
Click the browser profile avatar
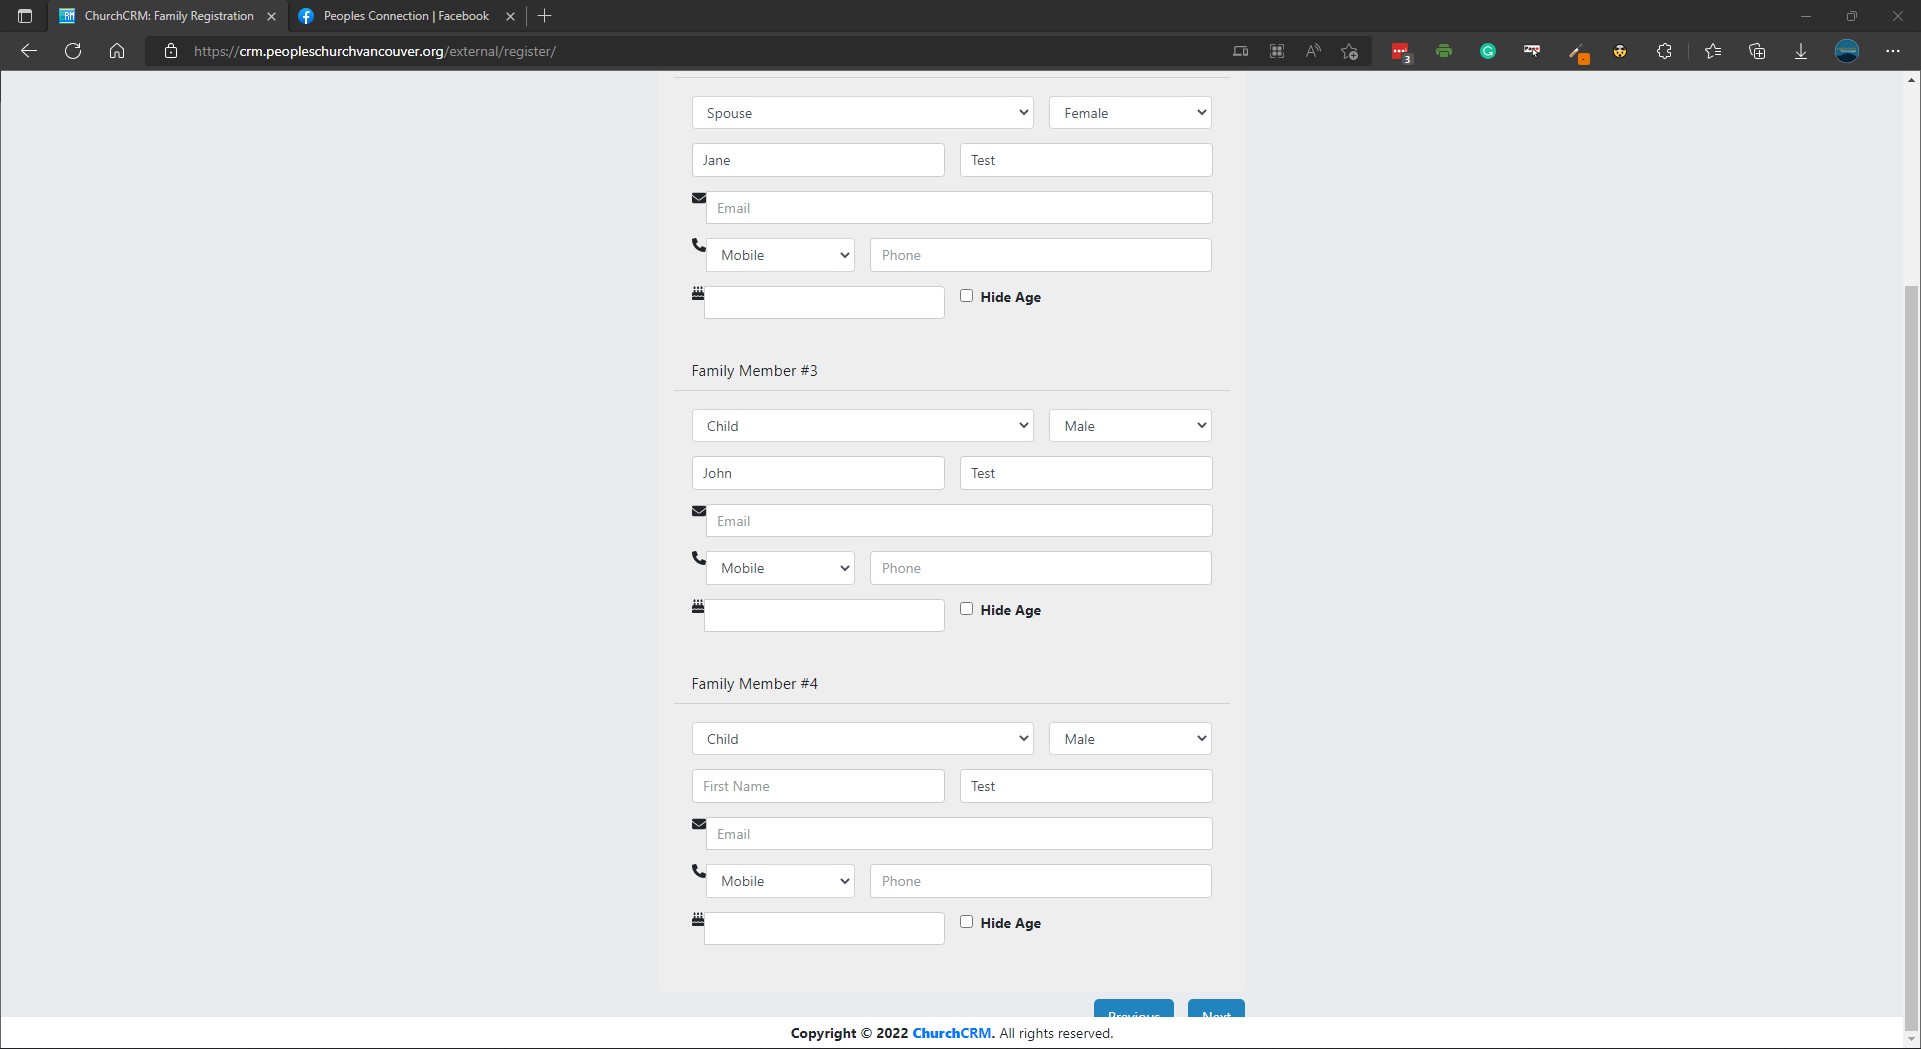click(x=1846, y=51)
